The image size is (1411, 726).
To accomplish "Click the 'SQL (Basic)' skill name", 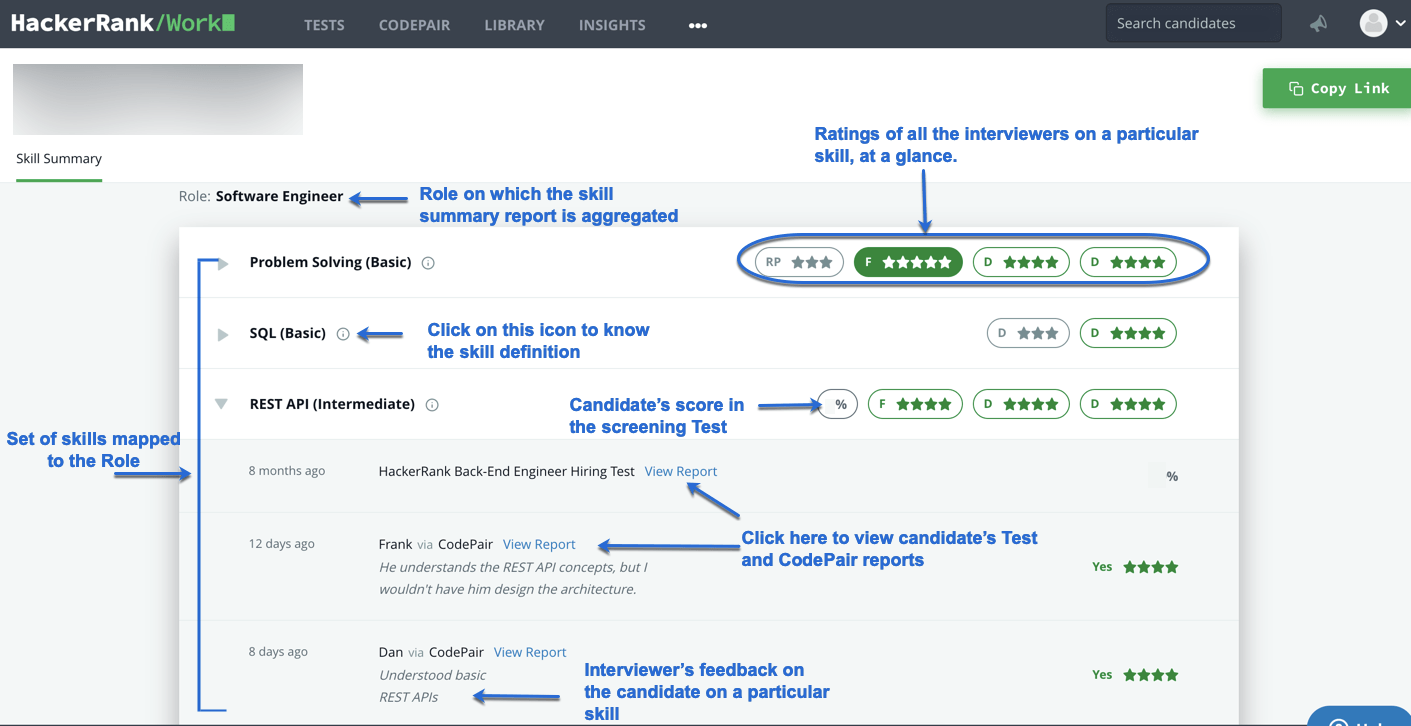I will 288,333.
